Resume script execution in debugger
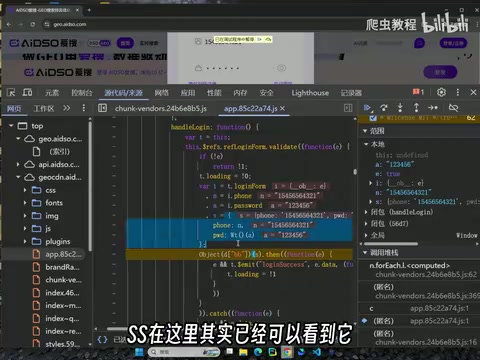 point(368,108)
